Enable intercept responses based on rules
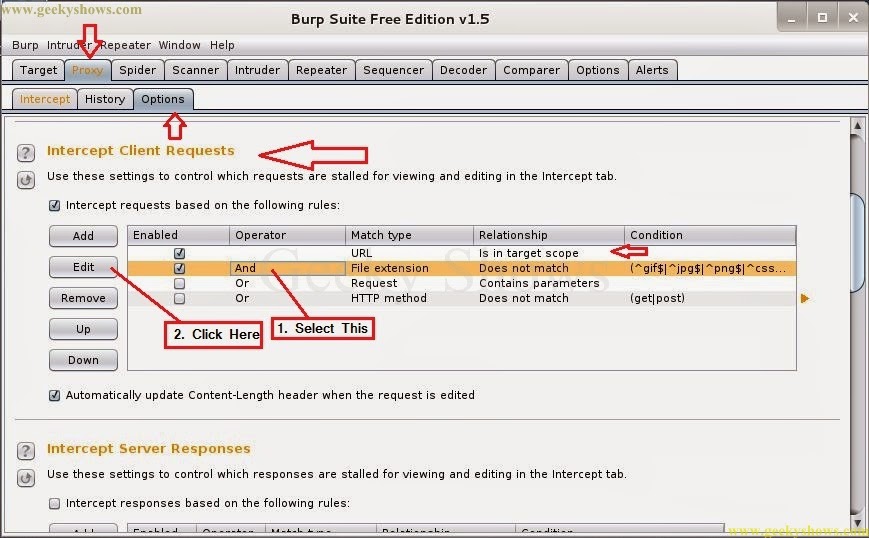The image size is (869, 538). [x=54, y=504]
